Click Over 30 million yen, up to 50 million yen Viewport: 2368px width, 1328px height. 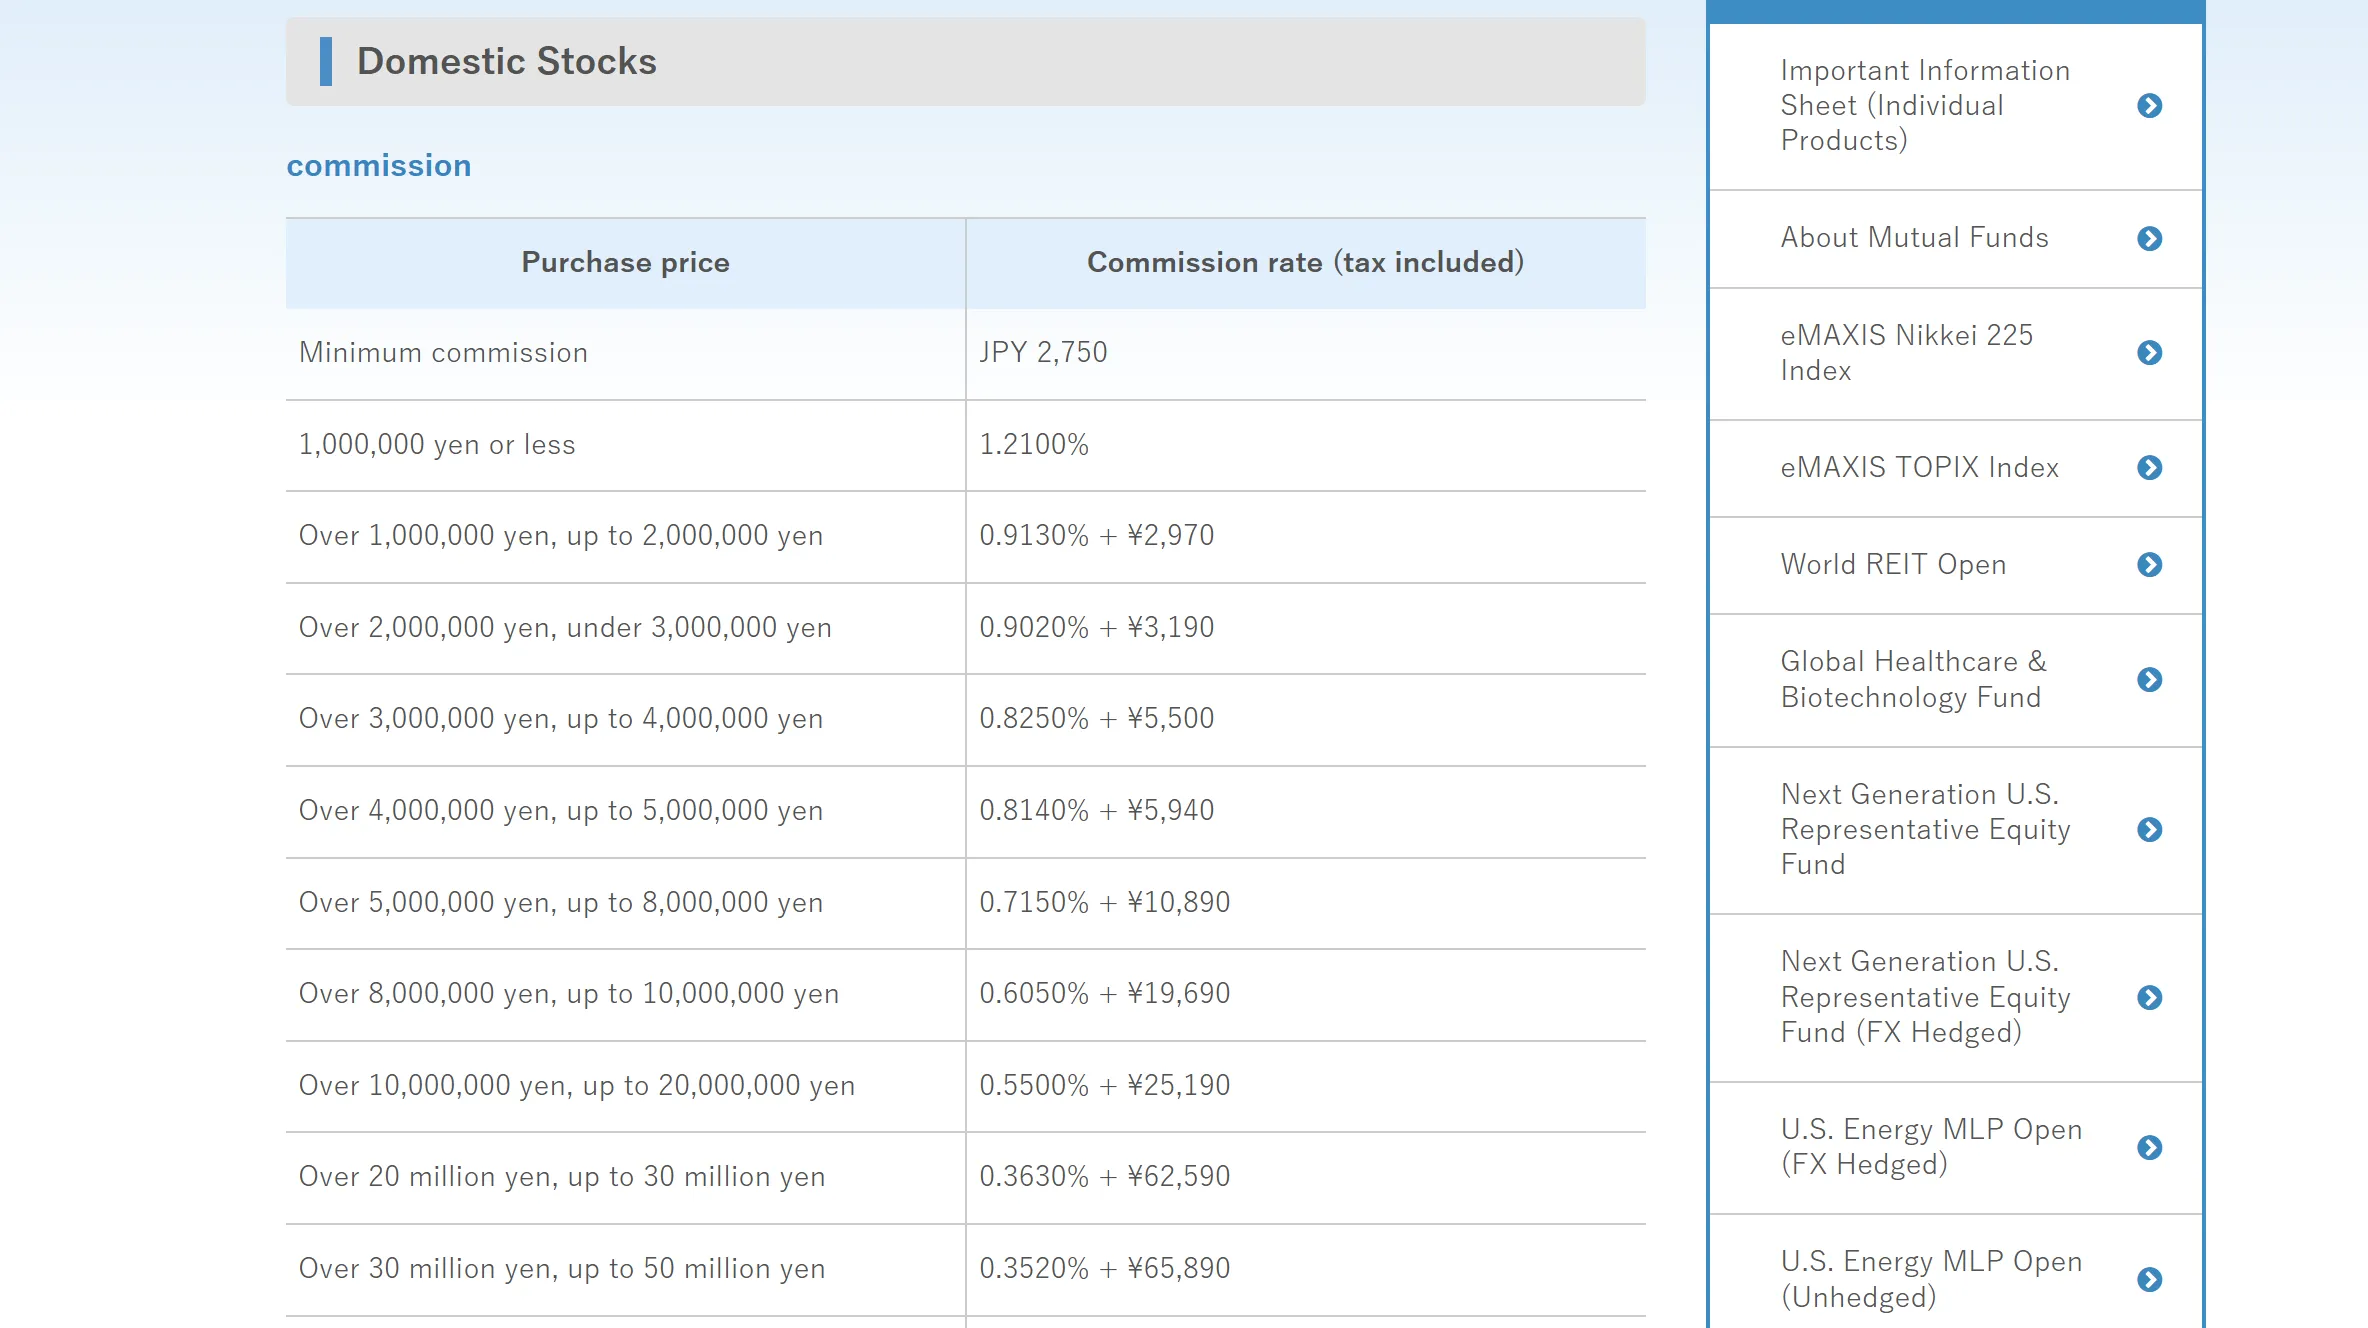pyautogui.click(x=562, y=1269)
